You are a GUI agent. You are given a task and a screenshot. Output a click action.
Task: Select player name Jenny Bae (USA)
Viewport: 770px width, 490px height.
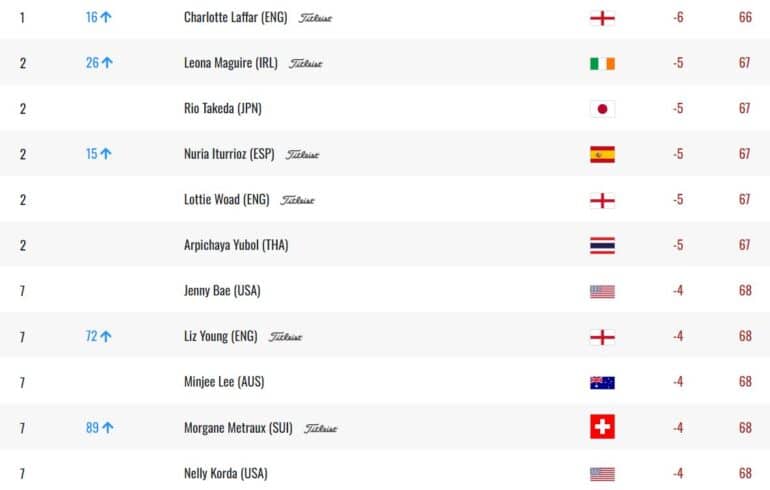pos(222,291)
